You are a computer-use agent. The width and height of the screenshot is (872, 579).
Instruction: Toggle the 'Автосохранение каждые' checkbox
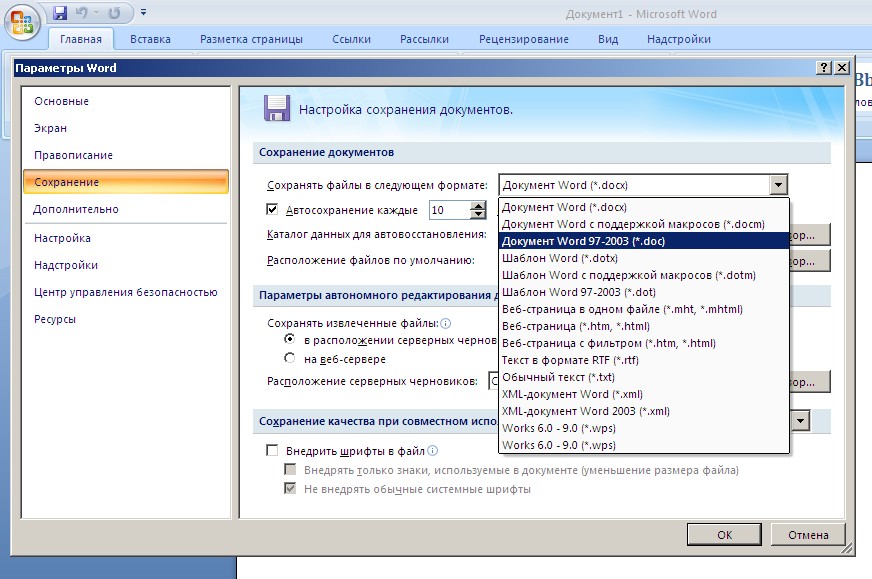click(x=272, y=210)
